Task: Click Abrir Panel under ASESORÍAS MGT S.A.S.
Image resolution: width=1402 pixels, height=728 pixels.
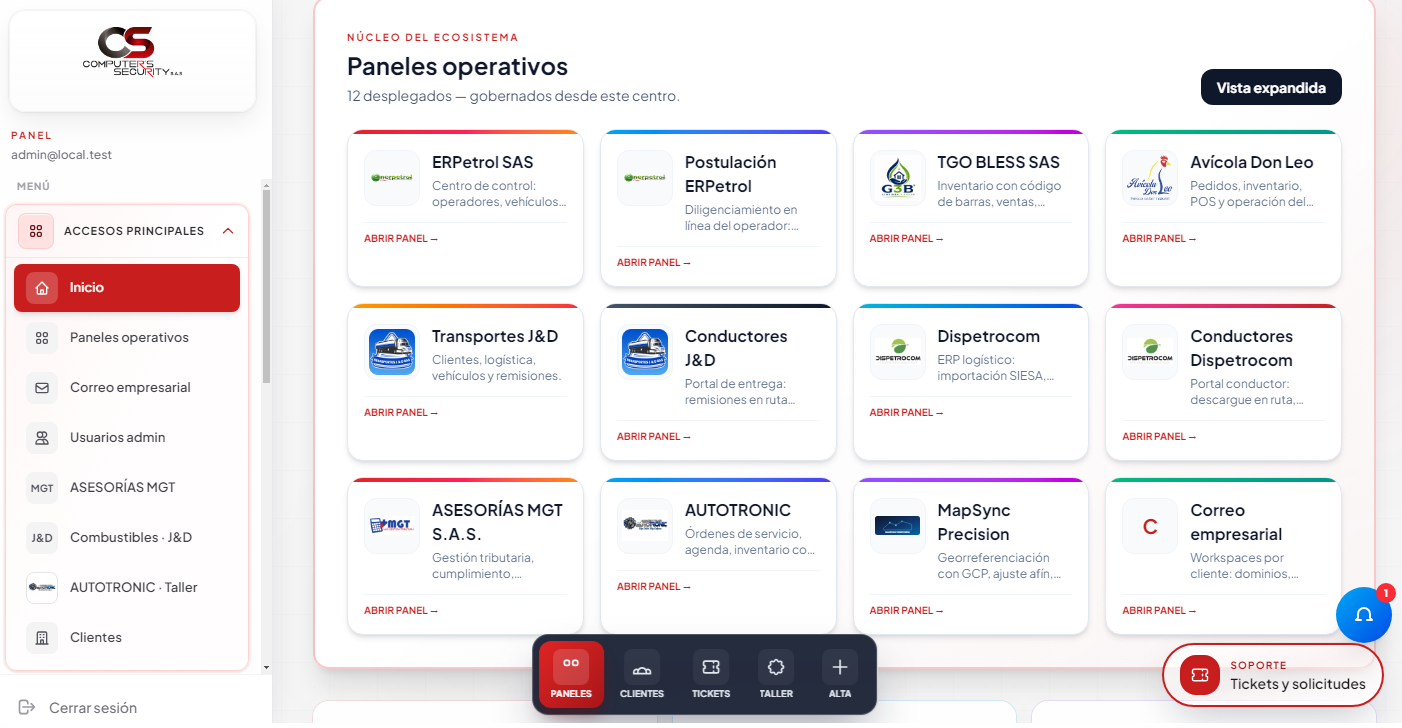Action: pos(400,611)
